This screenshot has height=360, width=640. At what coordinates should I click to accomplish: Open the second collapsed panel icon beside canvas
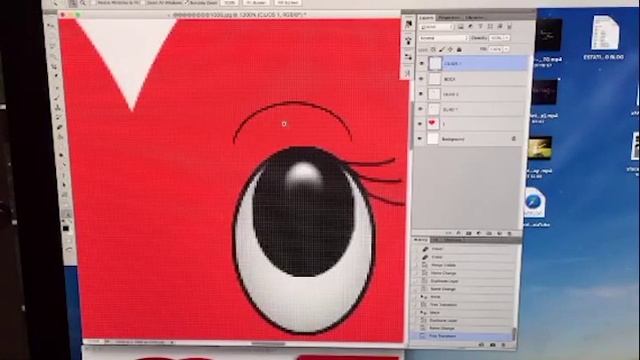[408, 41]
